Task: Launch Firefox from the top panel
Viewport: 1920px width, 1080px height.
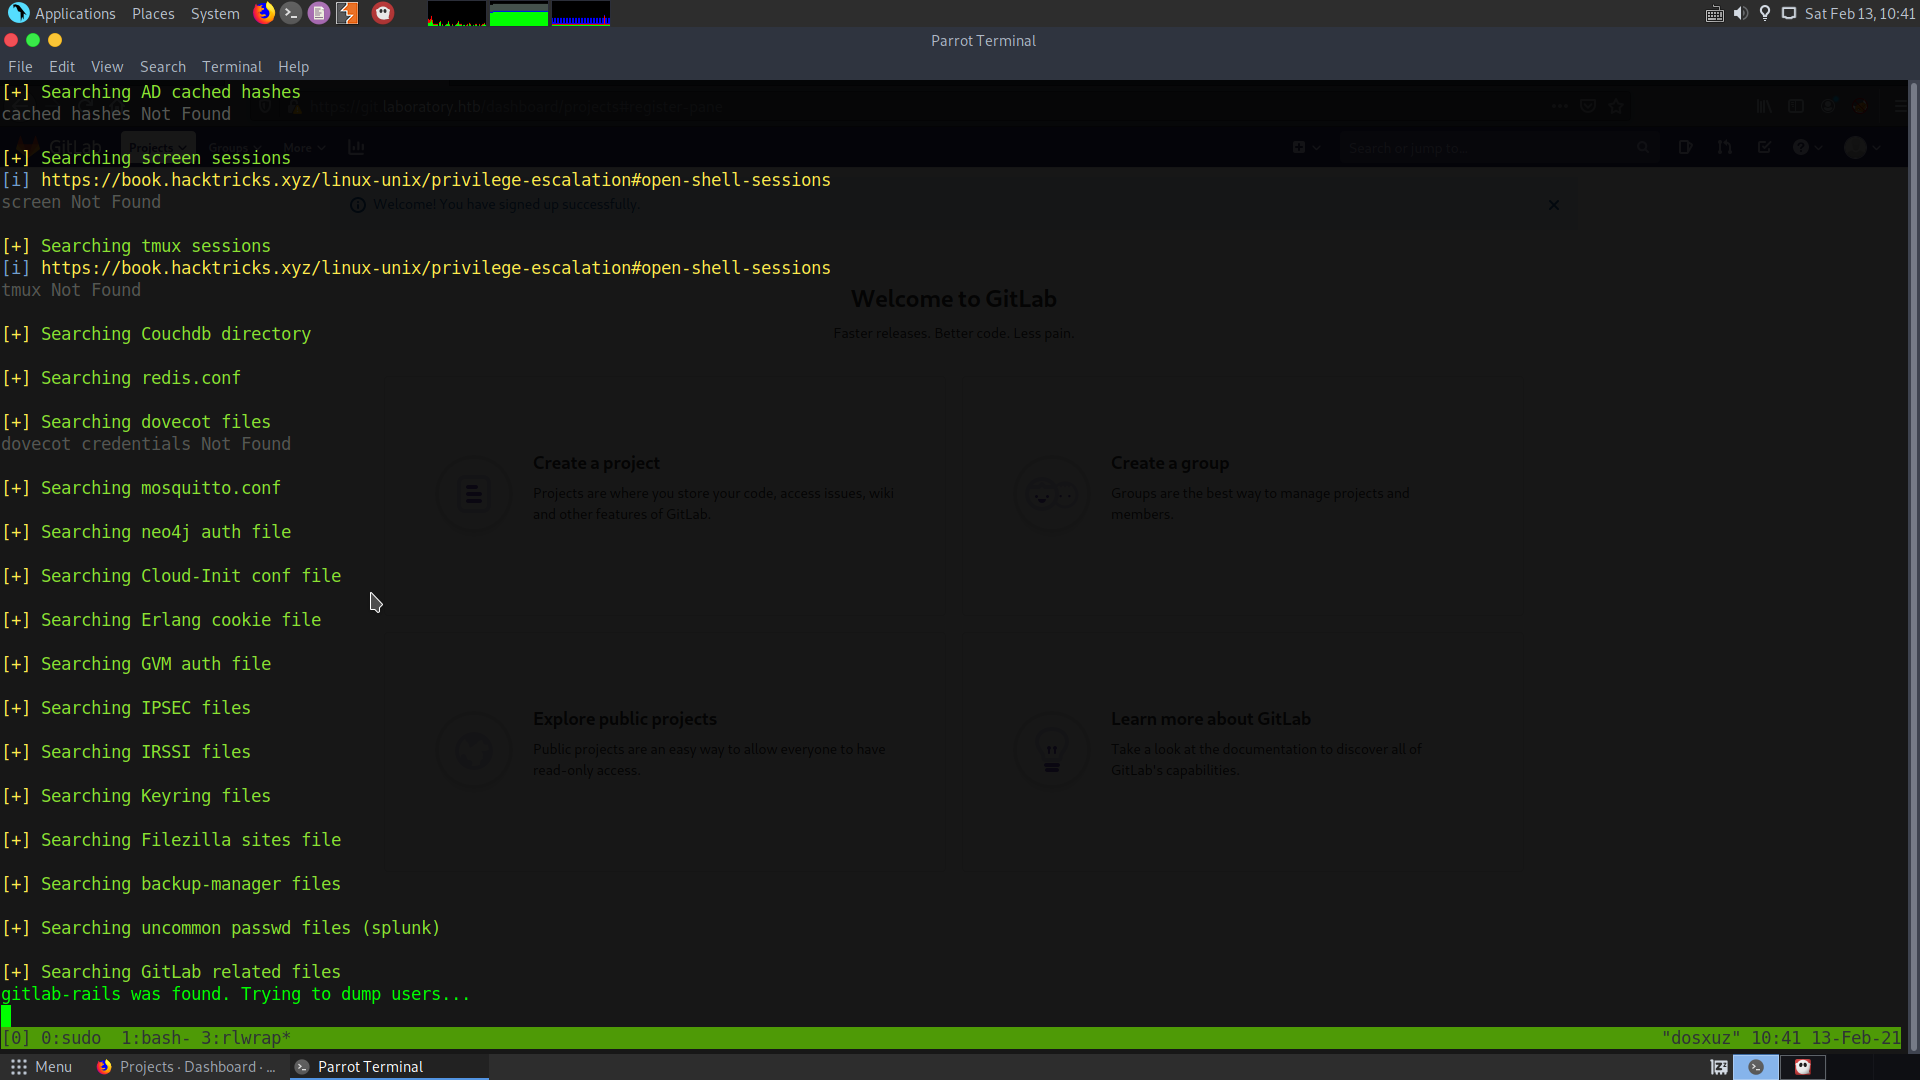Action: click(x=264, y=13)
